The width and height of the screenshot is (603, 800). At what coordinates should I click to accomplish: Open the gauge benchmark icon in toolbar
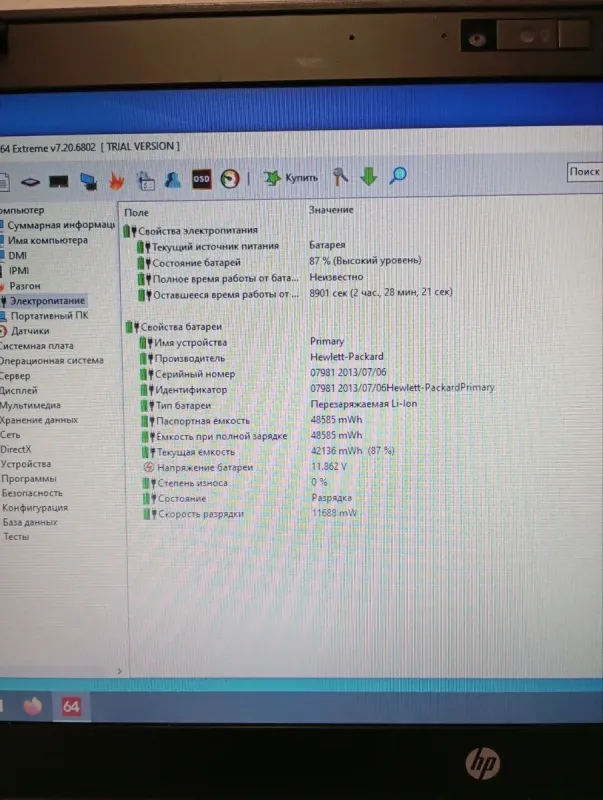point(232,178)
